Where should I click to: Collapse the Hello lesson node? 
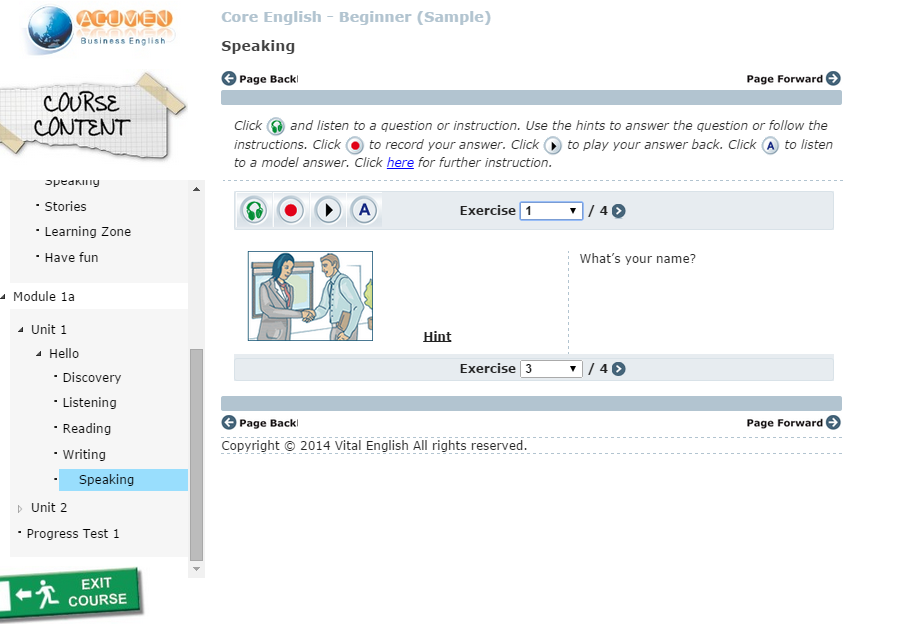[39, 354]
